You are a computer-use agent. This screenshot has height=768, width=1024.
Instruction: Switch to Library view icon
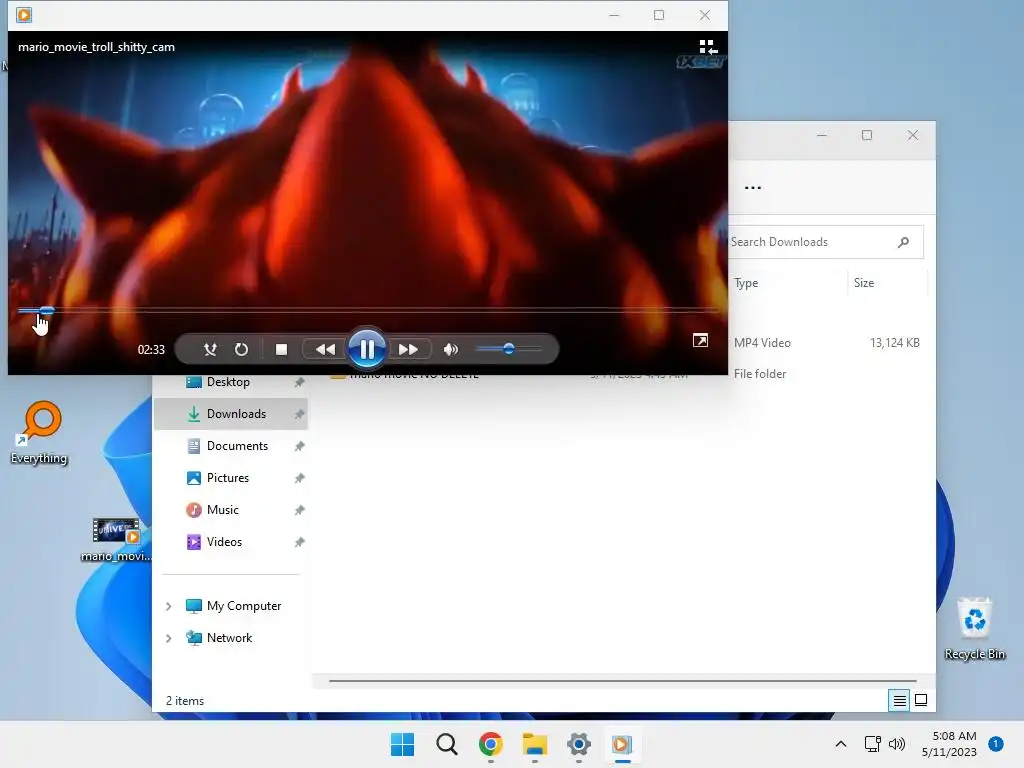point(708,47)
